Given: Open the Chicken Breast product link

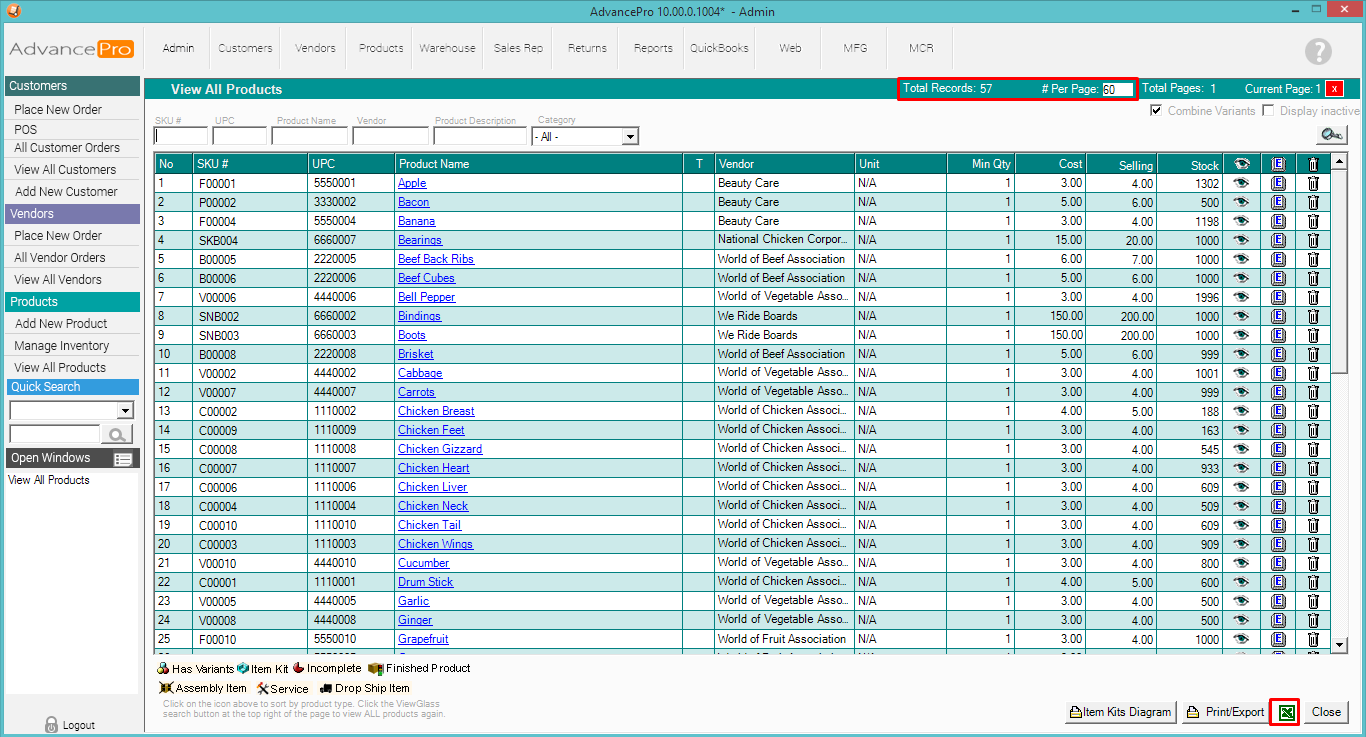Looking at the screenshot, I should tap(436, 411).
